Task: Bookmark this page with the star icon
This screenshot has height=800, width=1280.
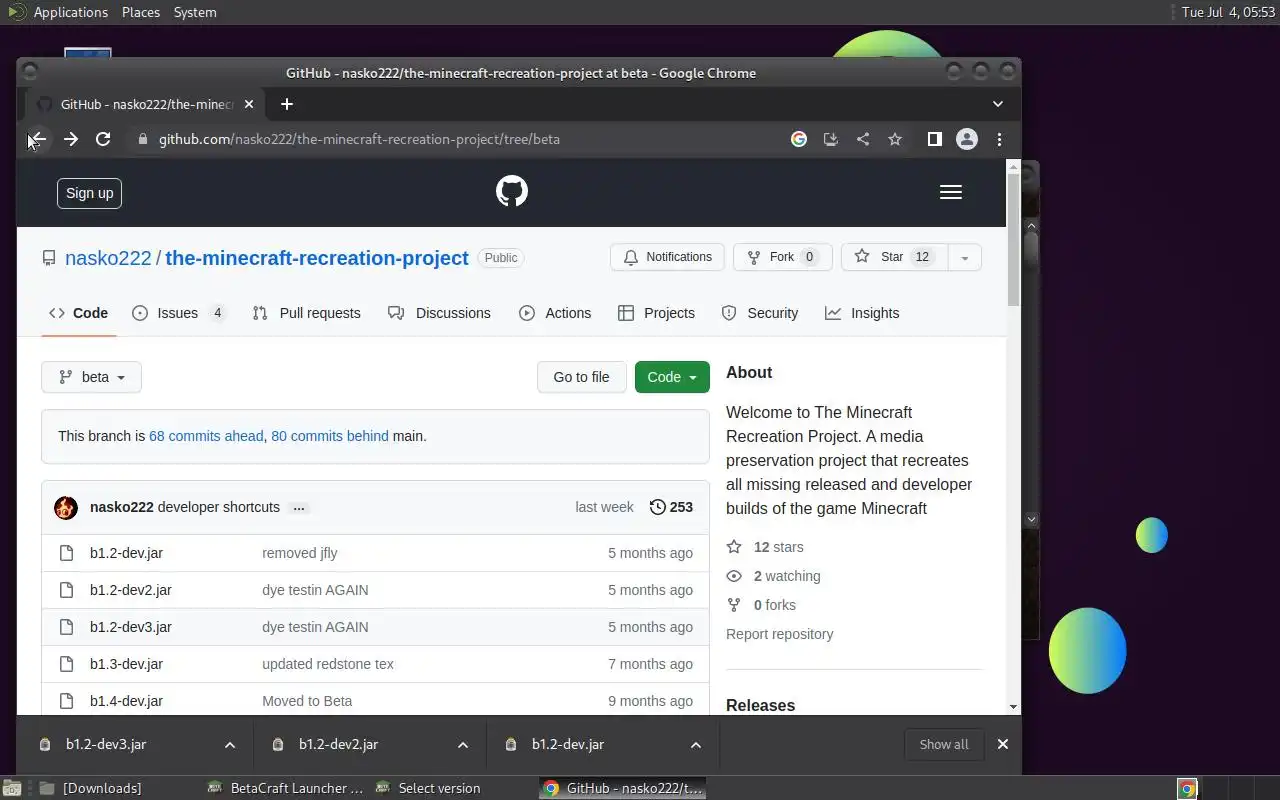Action: point(895,139)
